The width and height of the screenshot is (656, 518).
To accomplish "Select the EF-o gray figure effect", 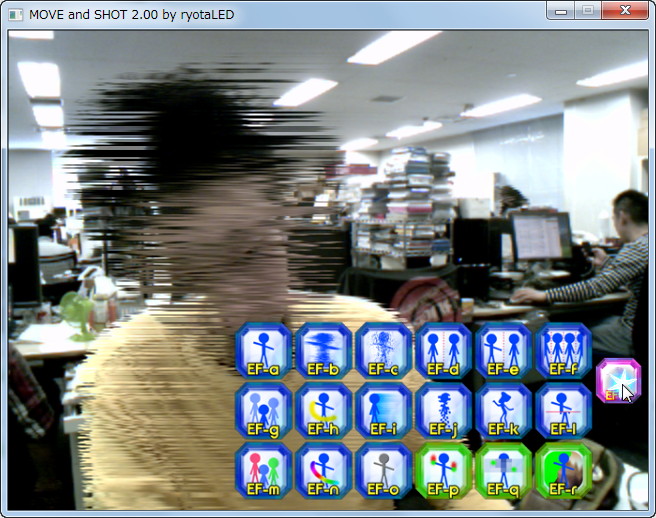I will pos(383,471).
